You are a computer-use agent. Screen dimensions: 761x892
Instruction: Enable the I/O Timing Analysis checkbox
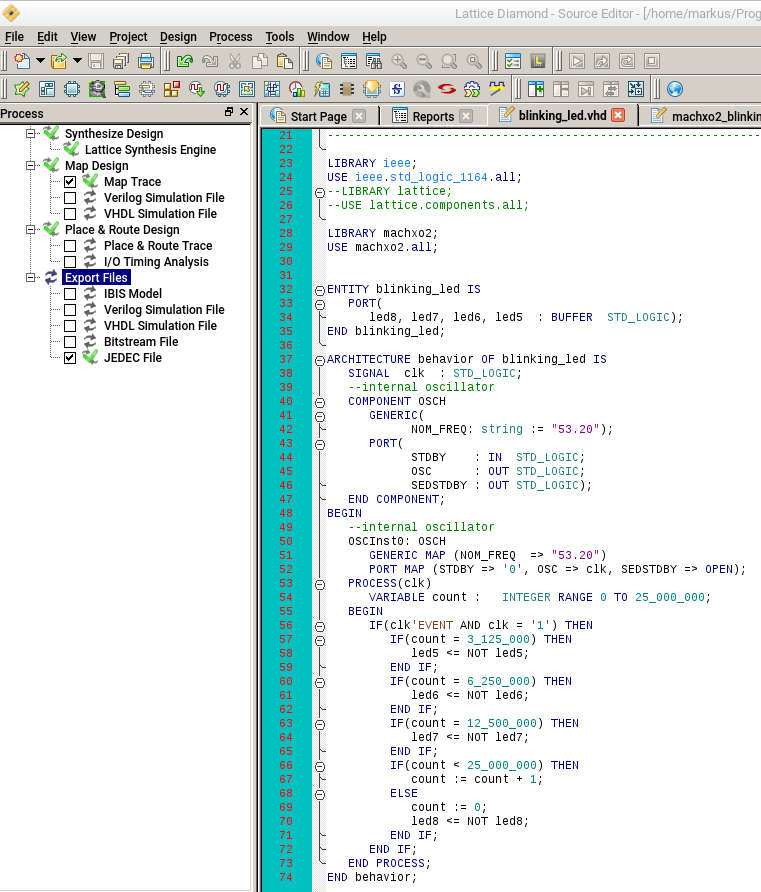(70, 262)
